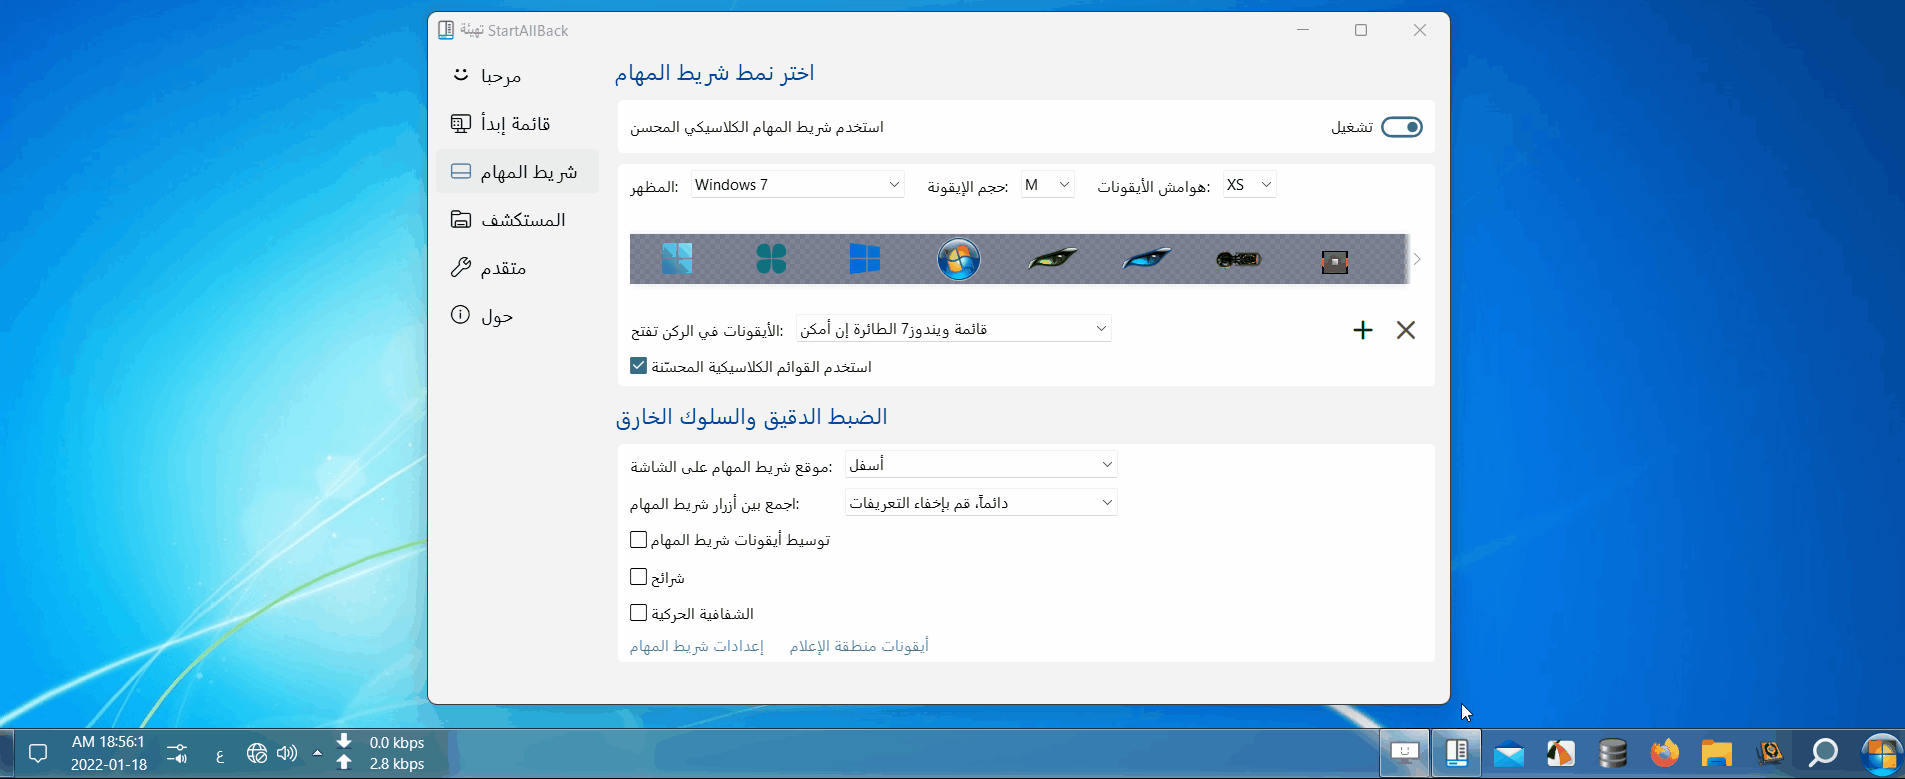The width and height of the screenshot is (1905, 779).
Task: Open the icon margins dropdown set to XS
Action: click(1249, 185)
